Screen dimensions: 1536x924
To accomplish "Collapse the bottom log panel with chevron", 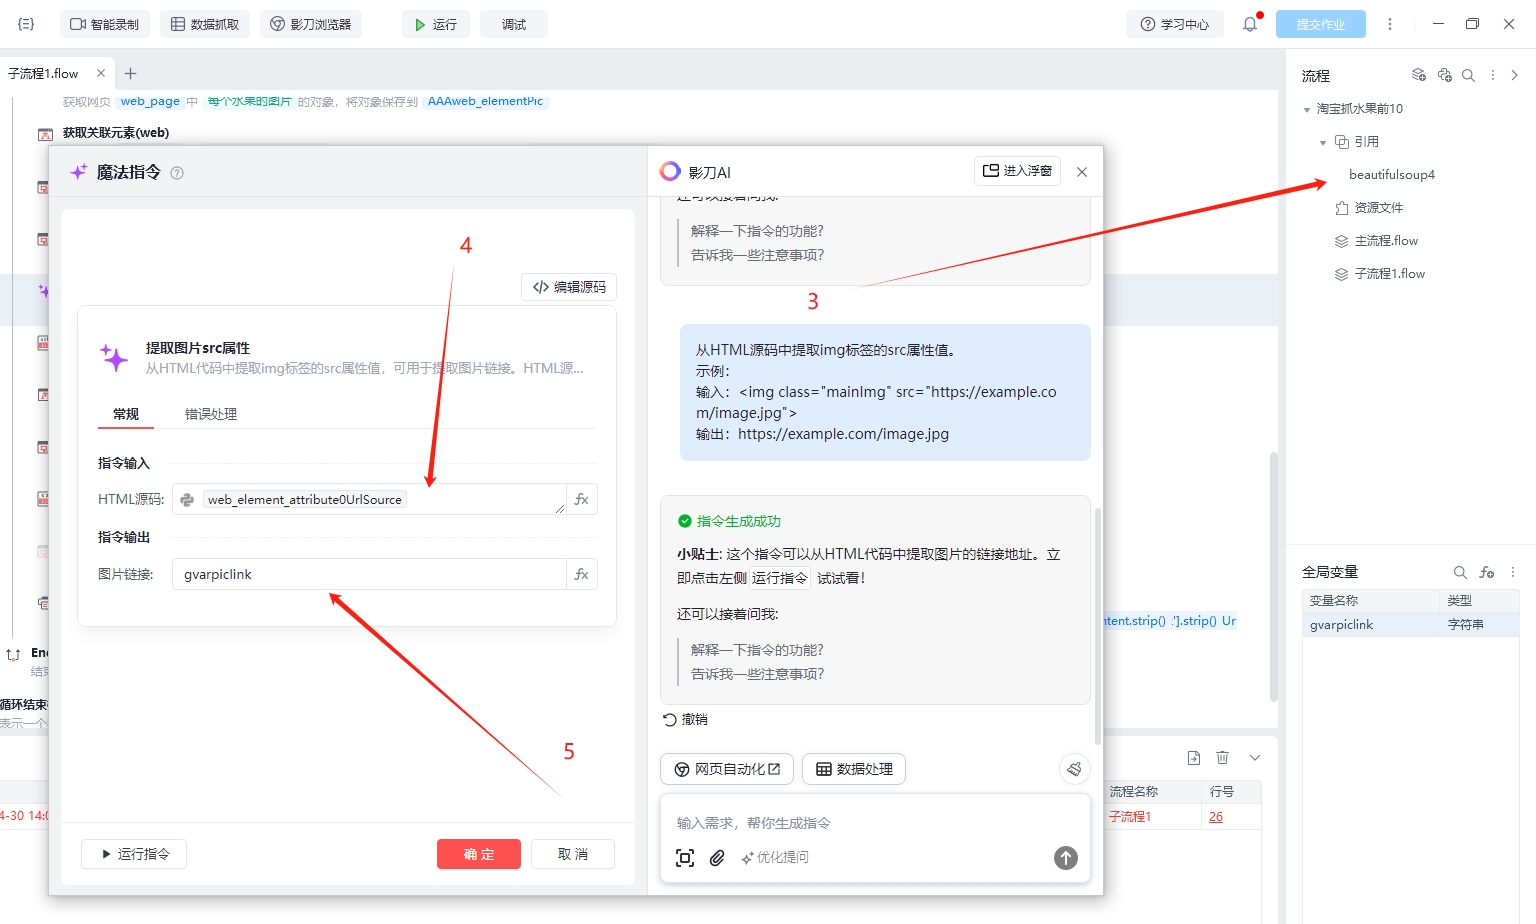I will click(x=1255, y=758).
